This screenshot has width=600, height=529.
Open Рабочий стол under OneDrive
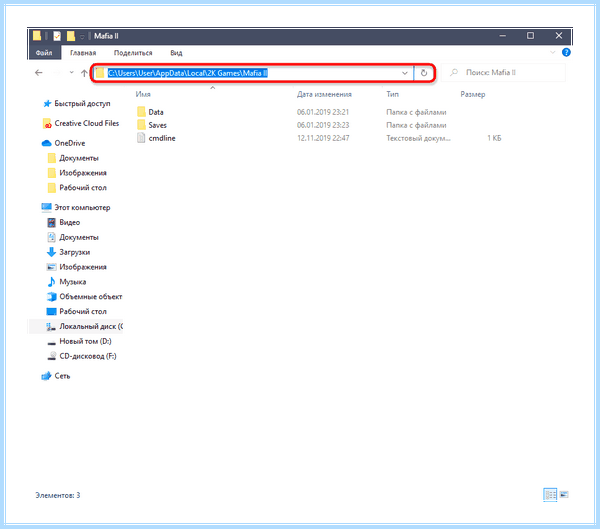tap(83, 188)
